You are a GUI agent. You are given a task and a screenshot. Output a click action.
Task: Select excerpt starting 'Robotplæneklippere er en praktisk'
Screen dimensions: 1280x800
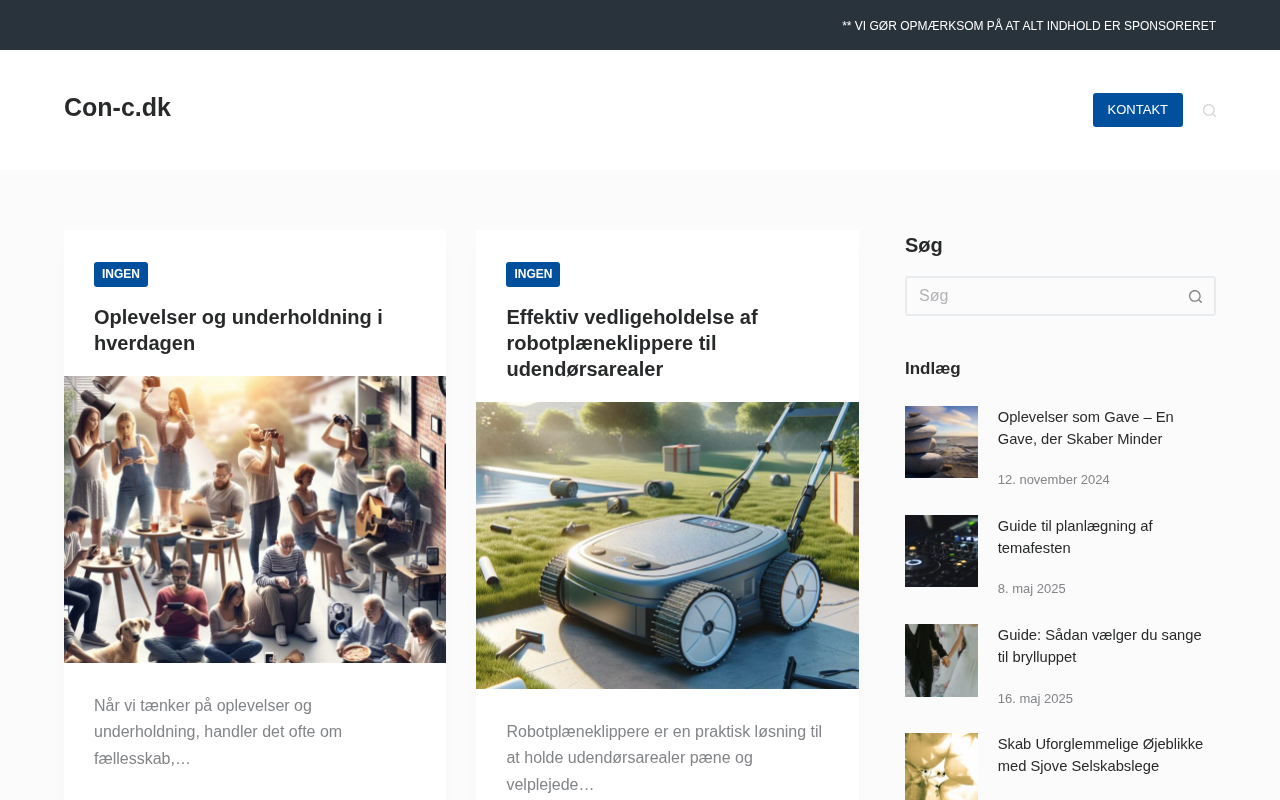point(664,758)
